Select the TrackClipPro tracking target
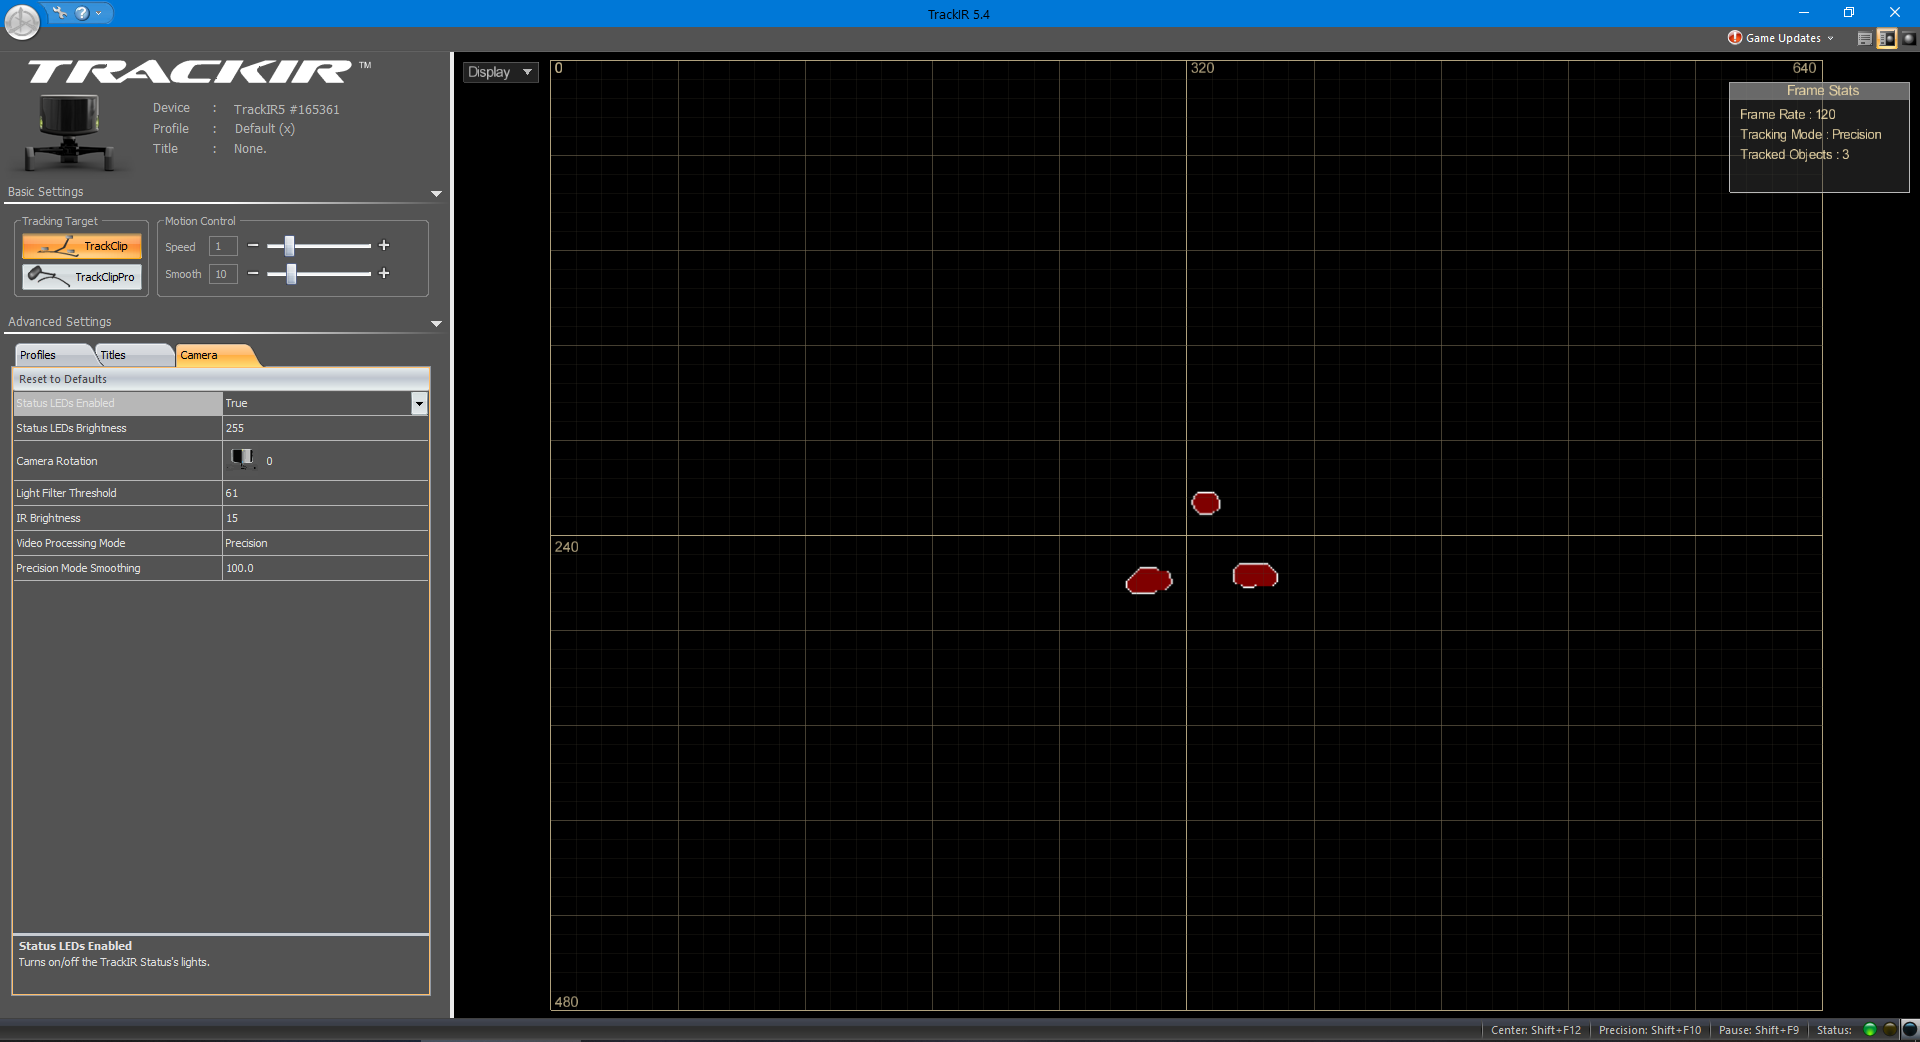This screenshot has width=1920, height=1042. click(82, 276)
